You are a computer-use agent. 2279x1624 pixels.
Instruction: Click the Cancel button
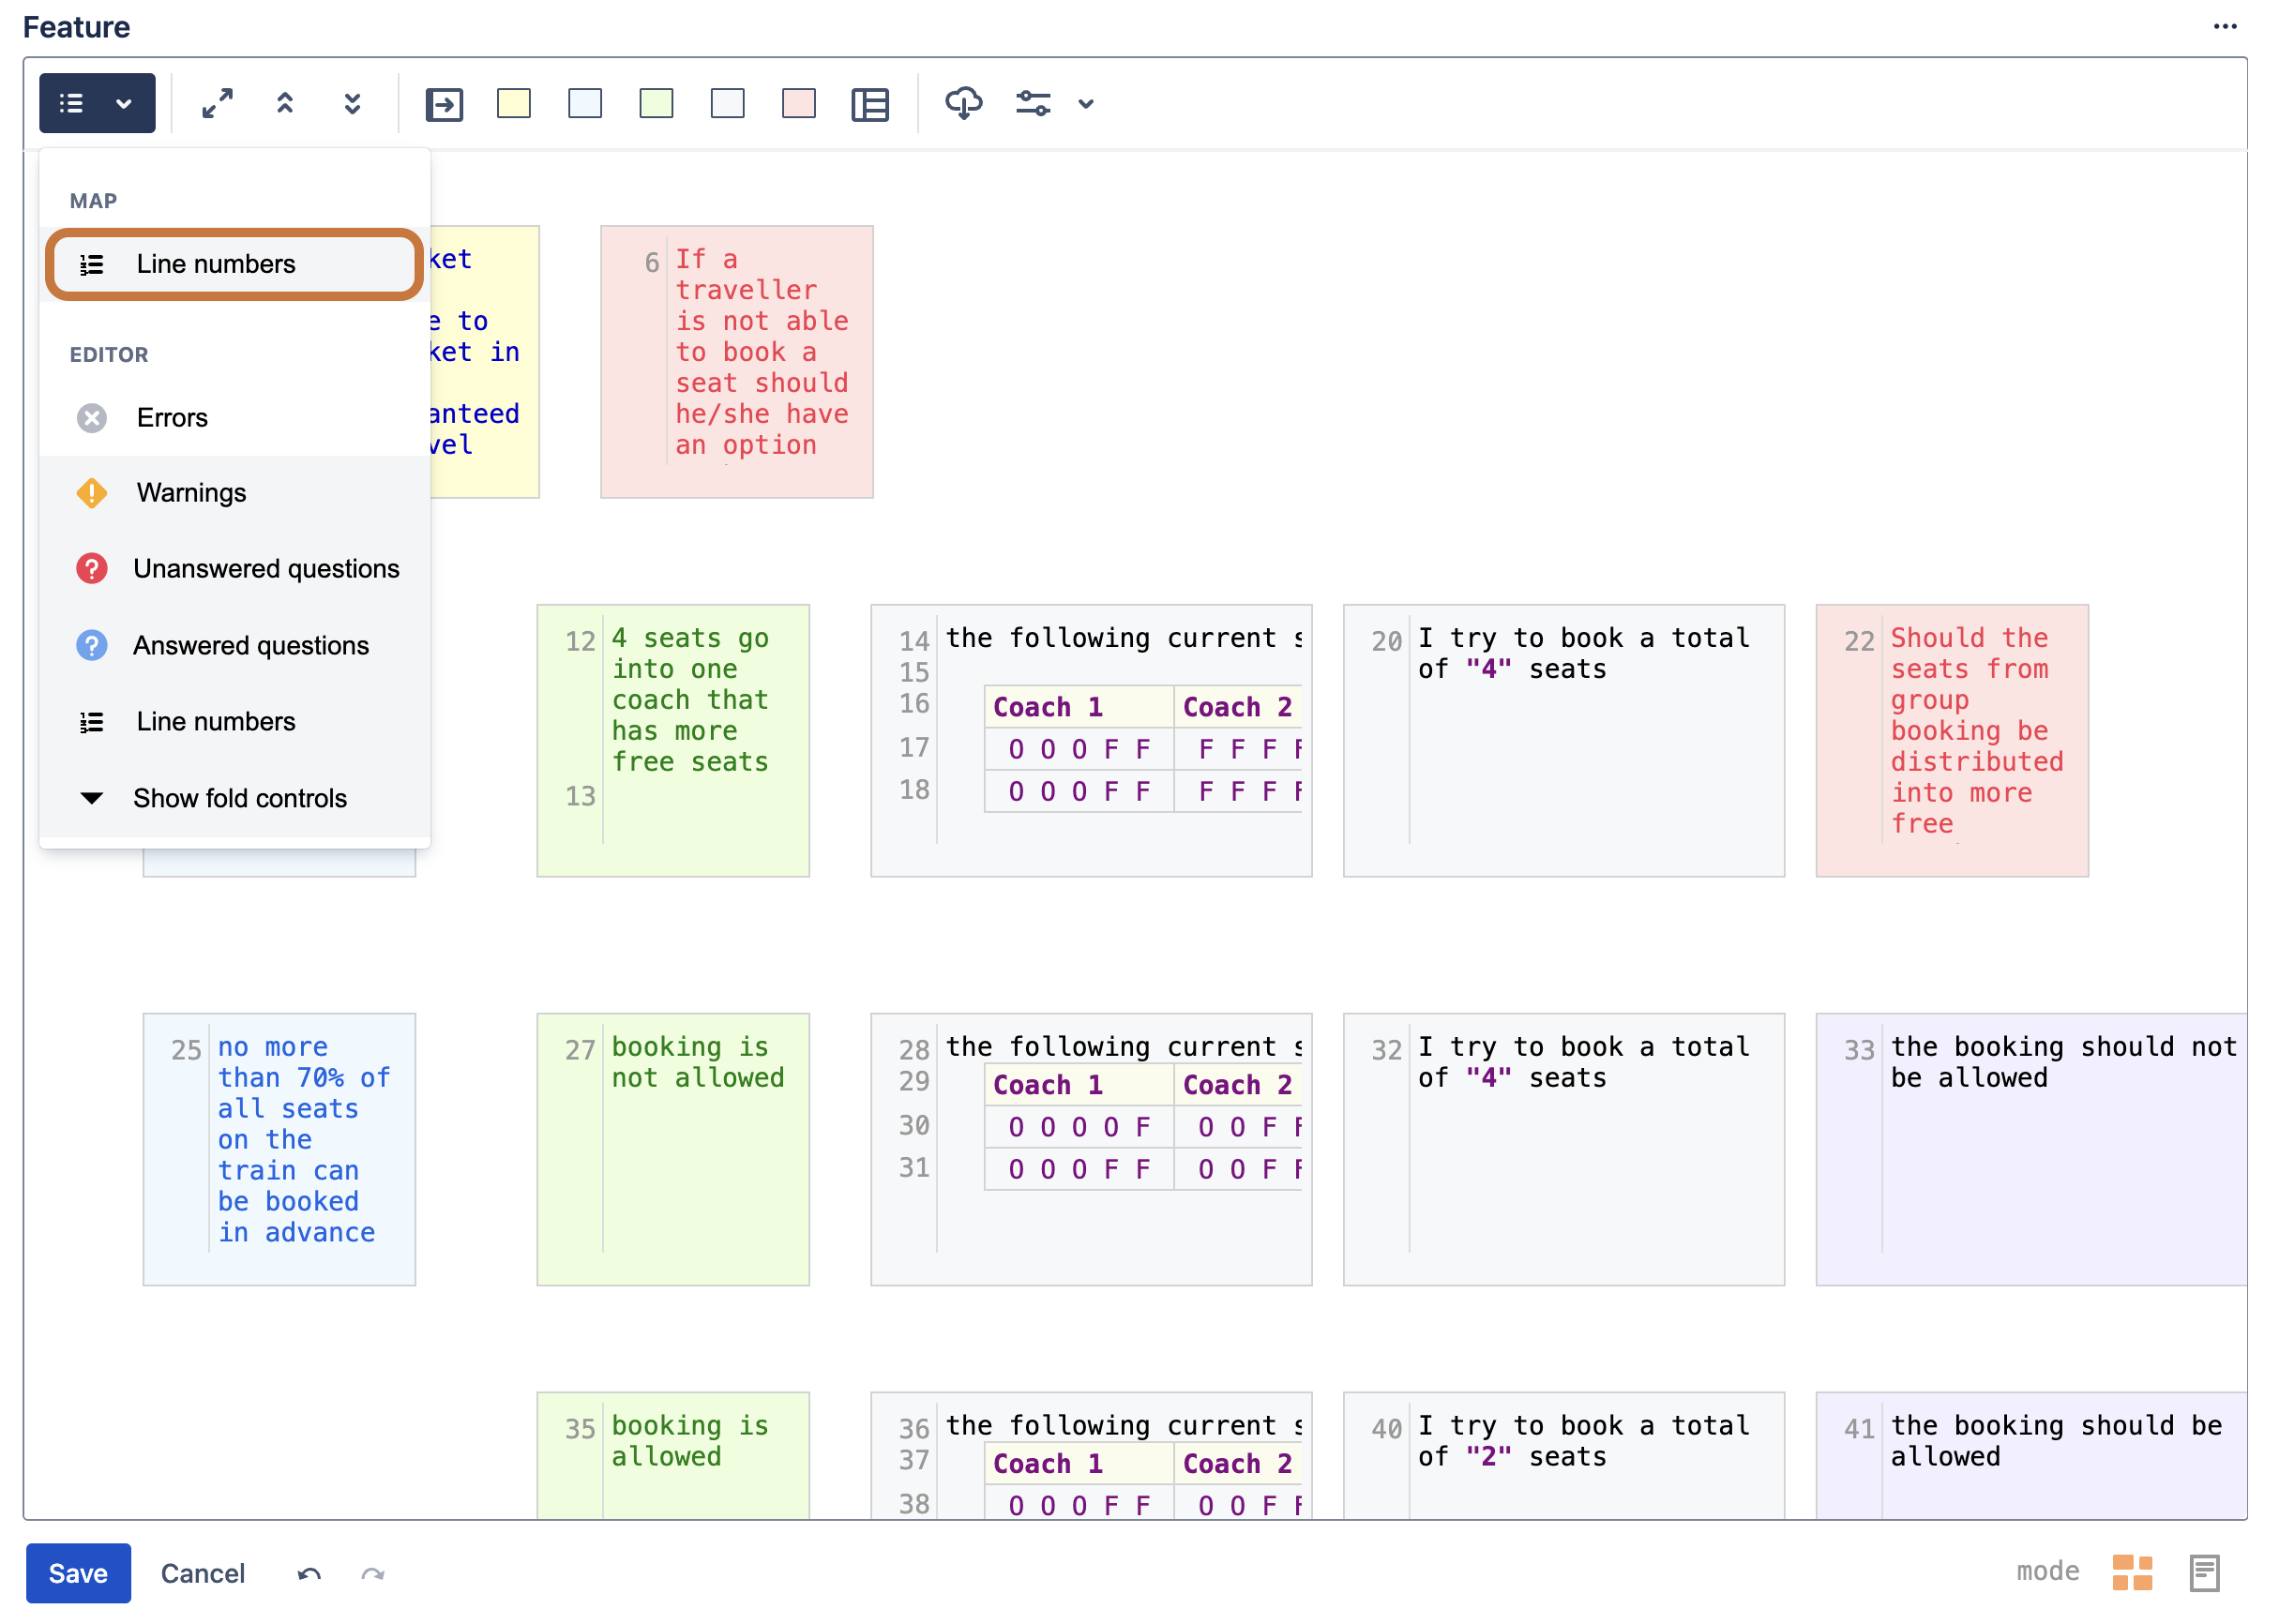click(203, 1573)
